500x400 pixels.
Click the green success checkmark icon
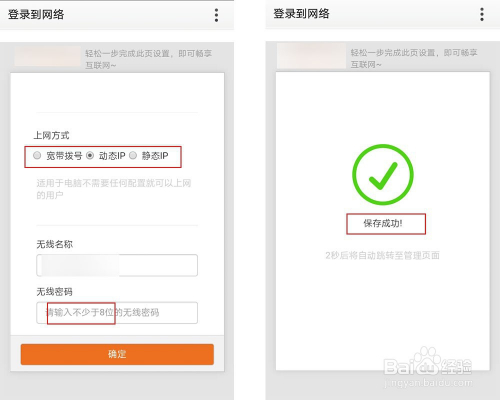[x=383, y=174]
